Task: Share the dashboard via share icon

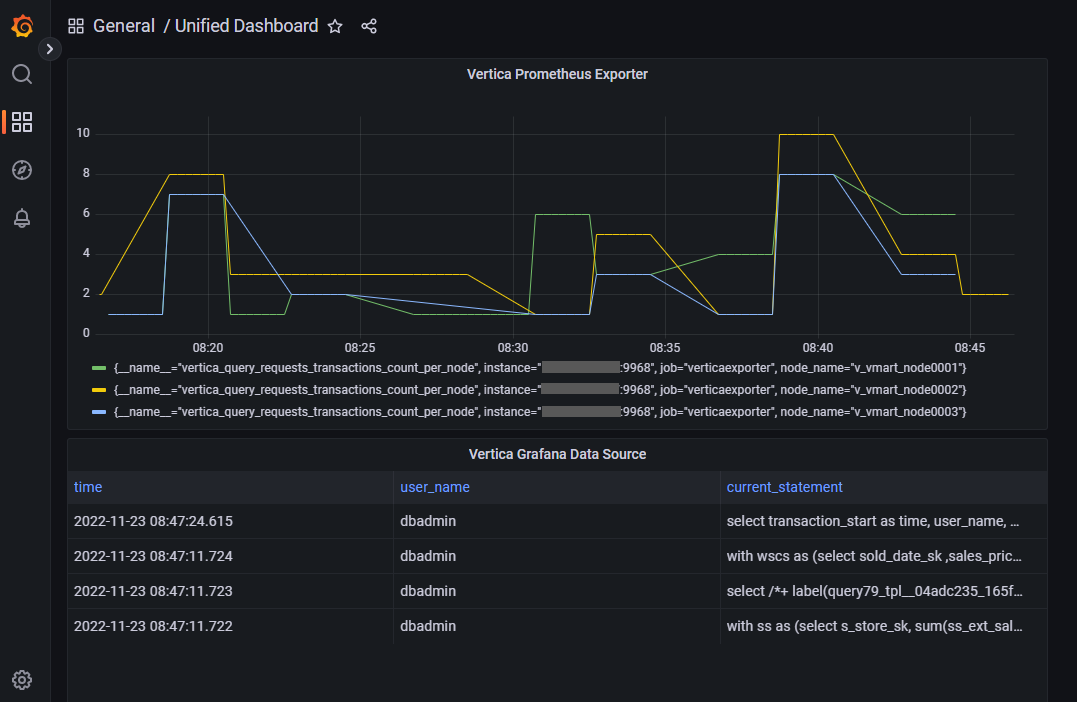Action: [x=369, y=26]
